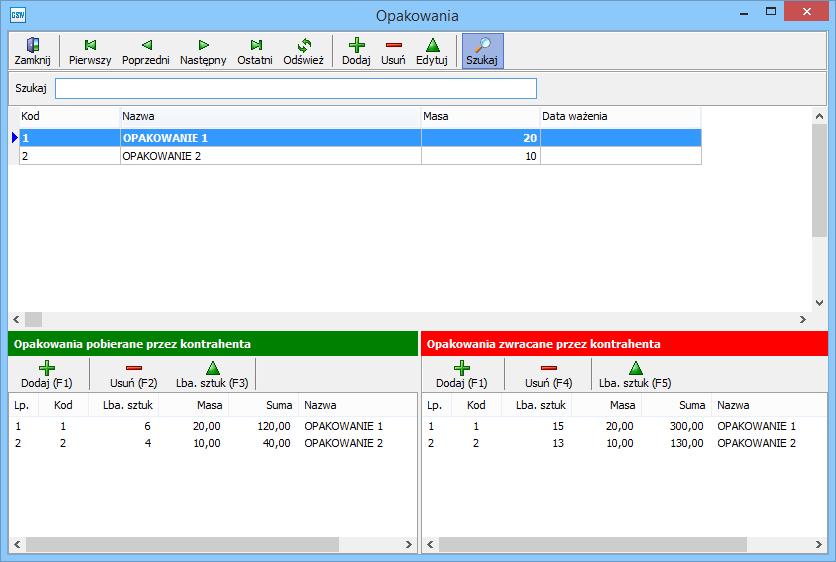Viewport: 836px width, 562px height.
Task: Click OPAKOWANIE 1 in pobierane table
Action: coord(343,426)
